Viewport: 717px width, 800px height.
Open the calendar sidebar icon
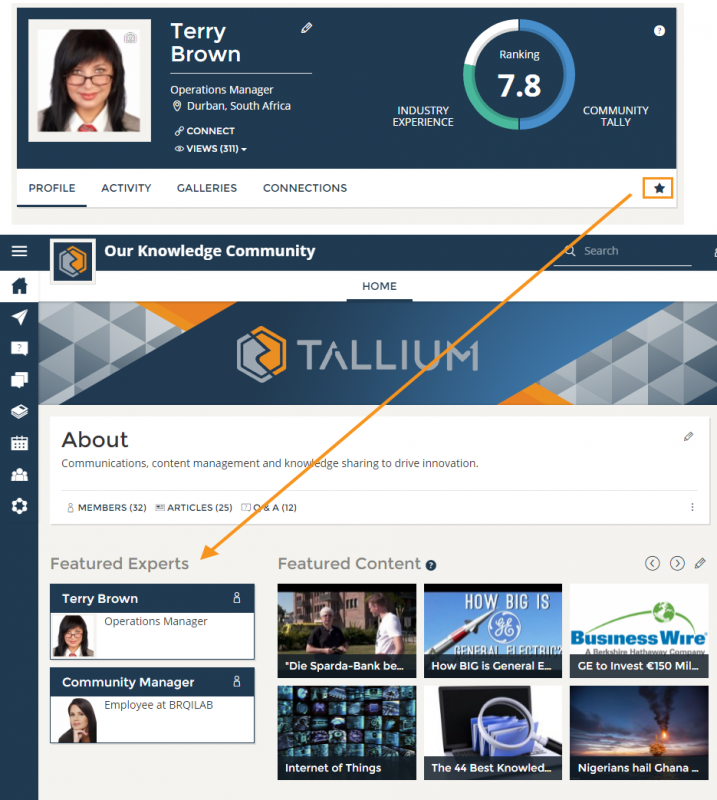19,443
